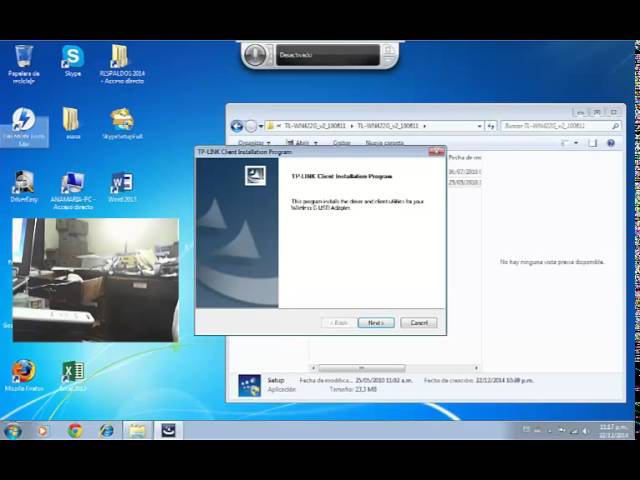The image size is (640, 480).
Task: Open recent locations dropdown beside Explorer nav arrows
Action: (x=261, y=126)
